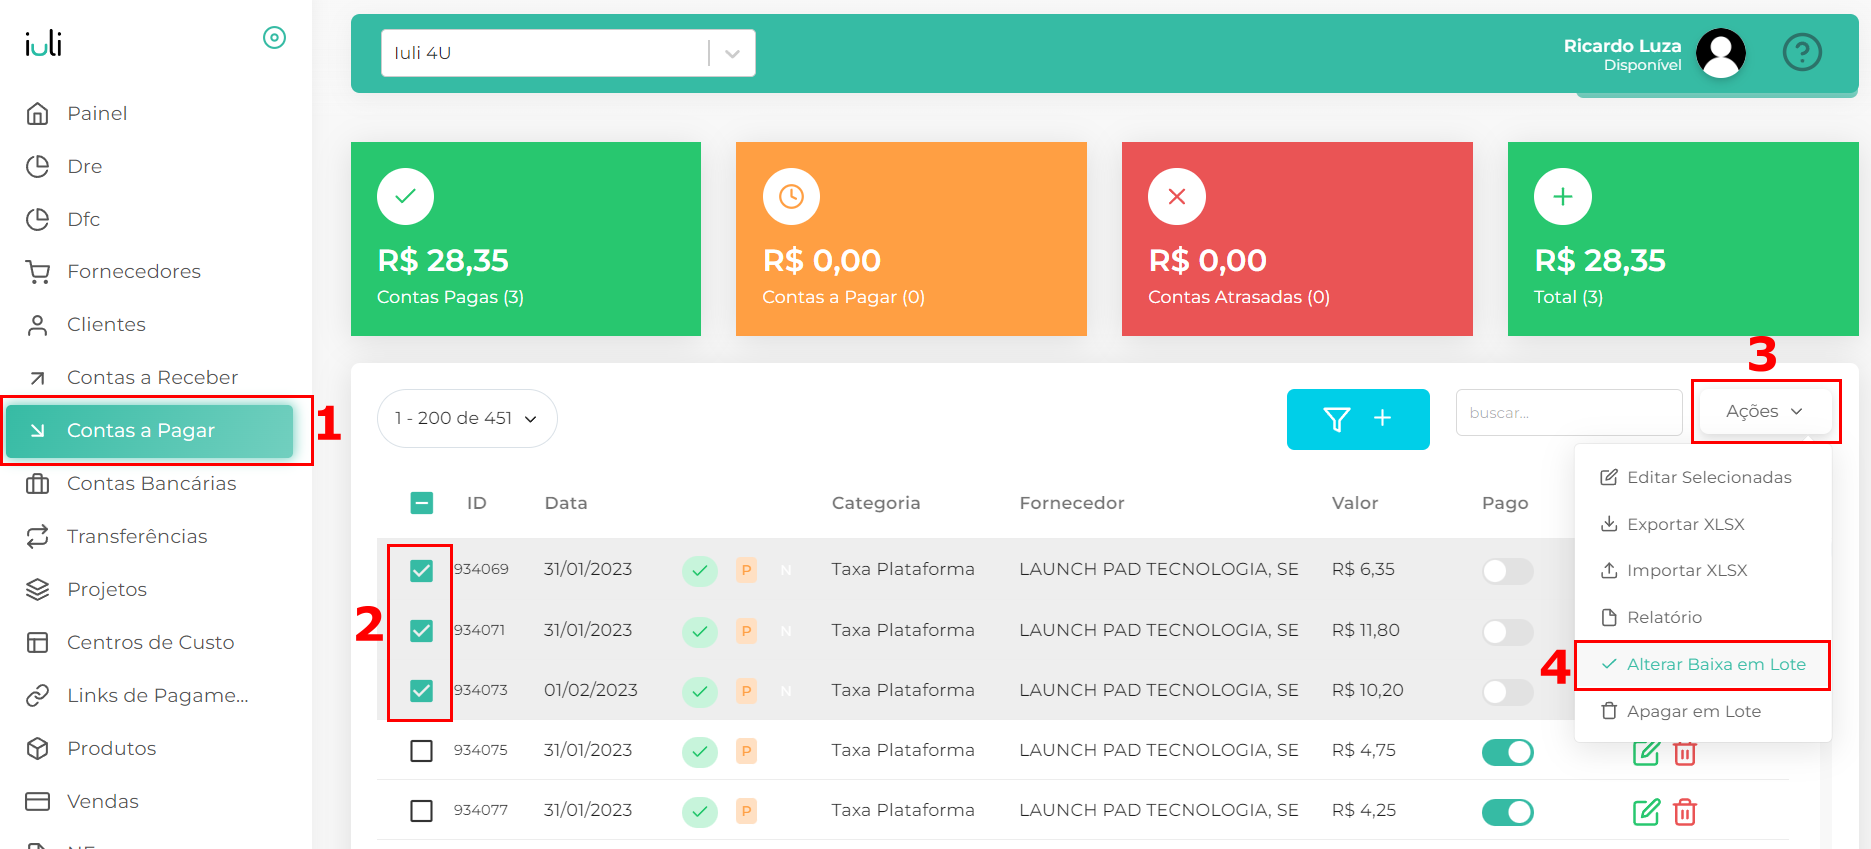Expand the 1 - 200 de 451 pagination dropdown
This screenshot has height=849, width=1871.
466,418
